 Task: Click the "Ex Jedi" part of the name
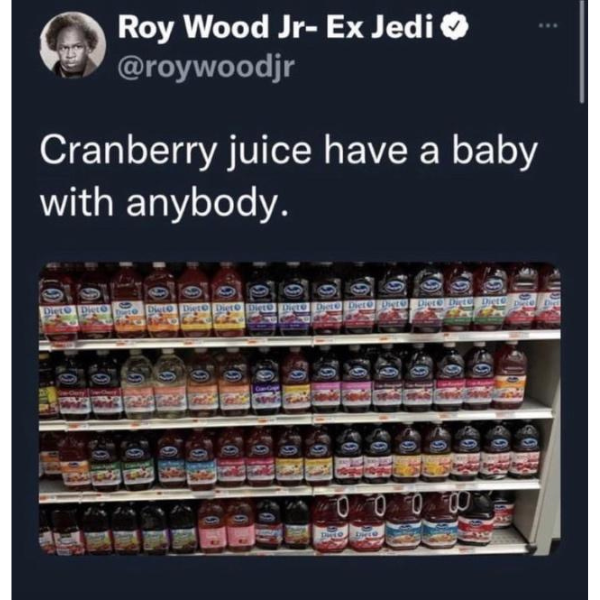click(381, 28)
